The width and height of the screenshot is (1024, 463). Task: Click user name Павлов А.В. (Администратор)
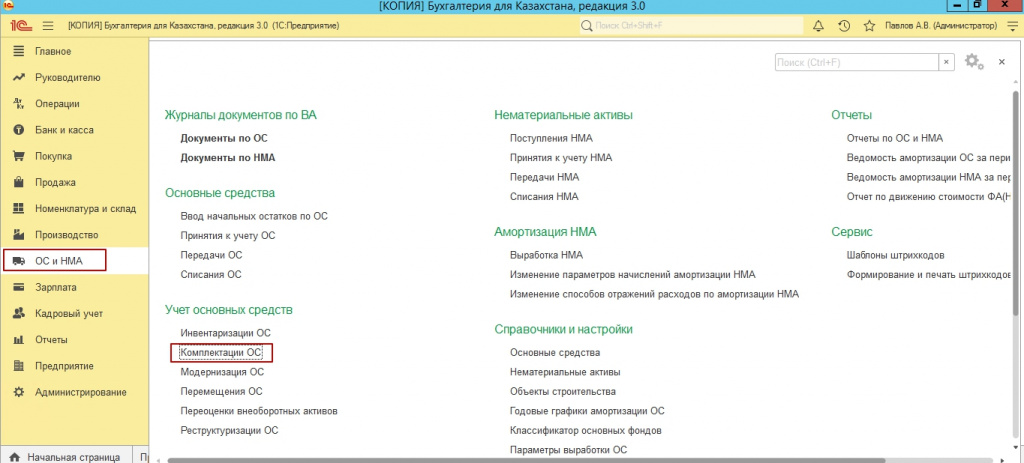tap(941, 26)
